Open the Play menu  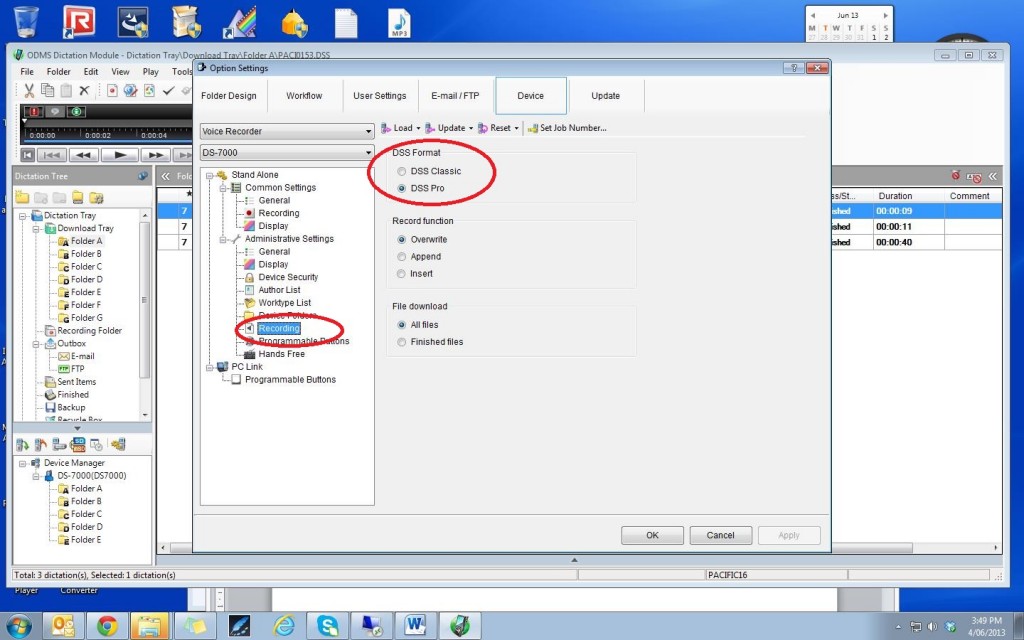(x=150, y=71)
